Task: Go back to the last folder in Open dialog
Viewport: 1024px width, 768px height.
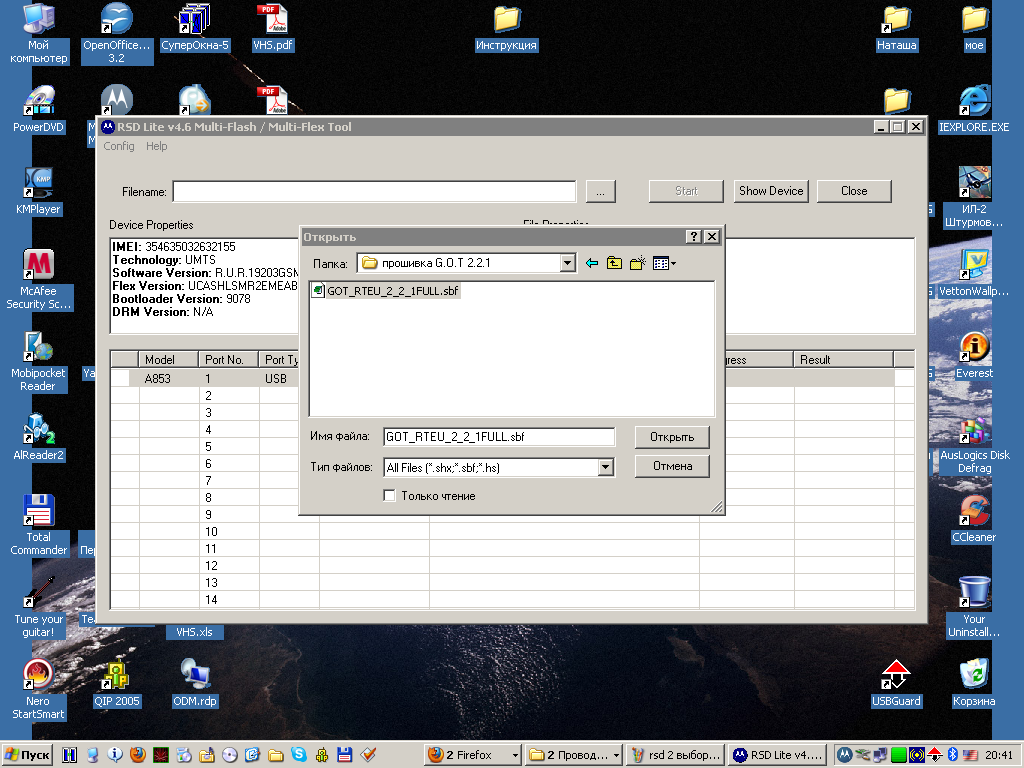Action: (x=592, y=263)
